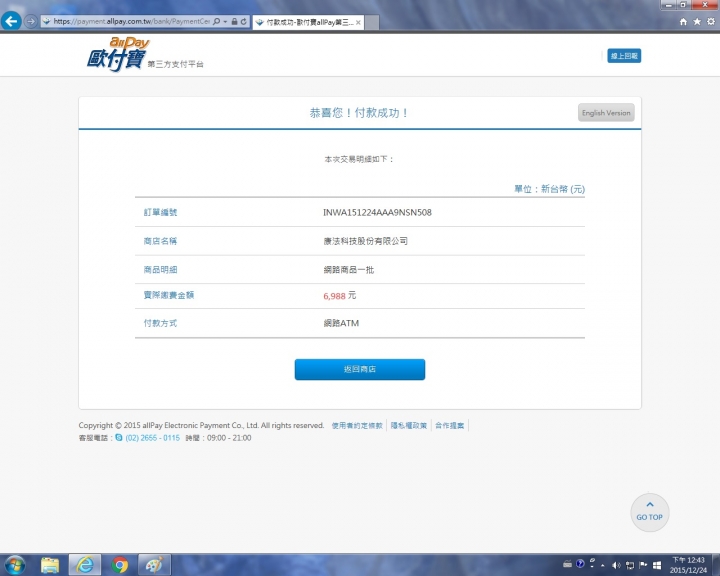
Task: Open a new blank tab
Action: [x=372, y=22]
